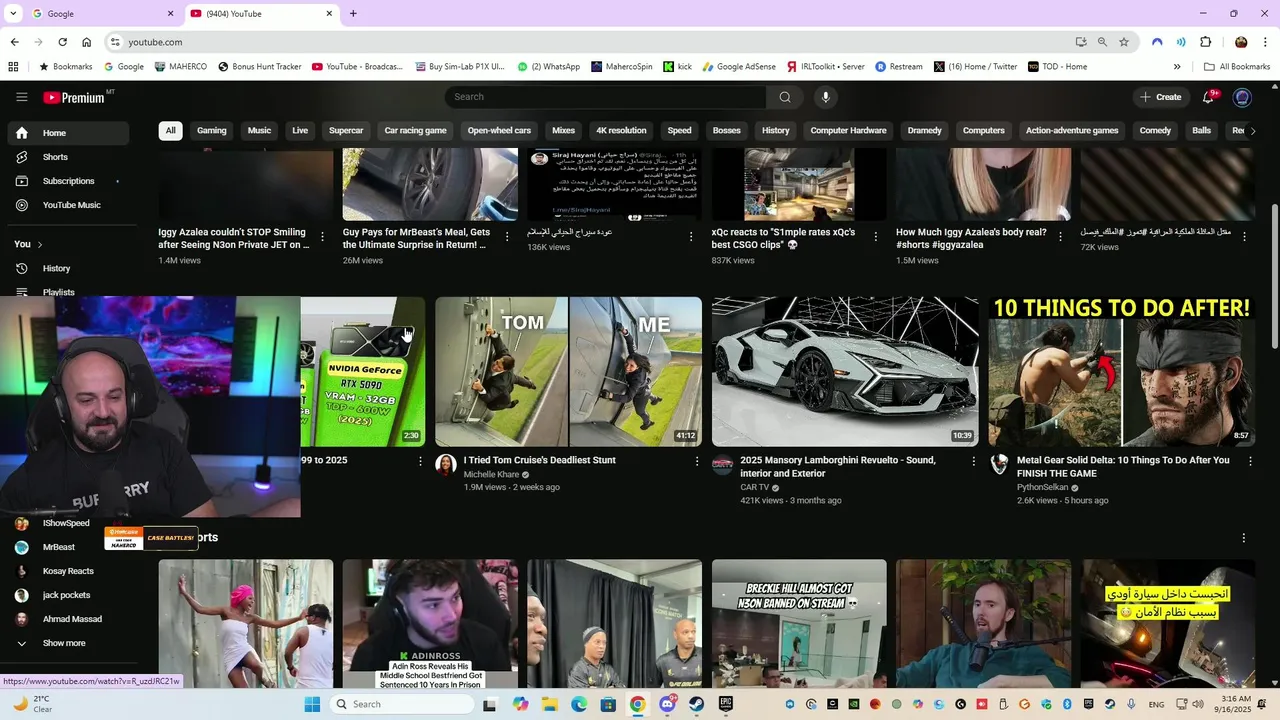Click the search magnifier button
Viewport: 1280px width, 720px height.
[x=785, y=97]
